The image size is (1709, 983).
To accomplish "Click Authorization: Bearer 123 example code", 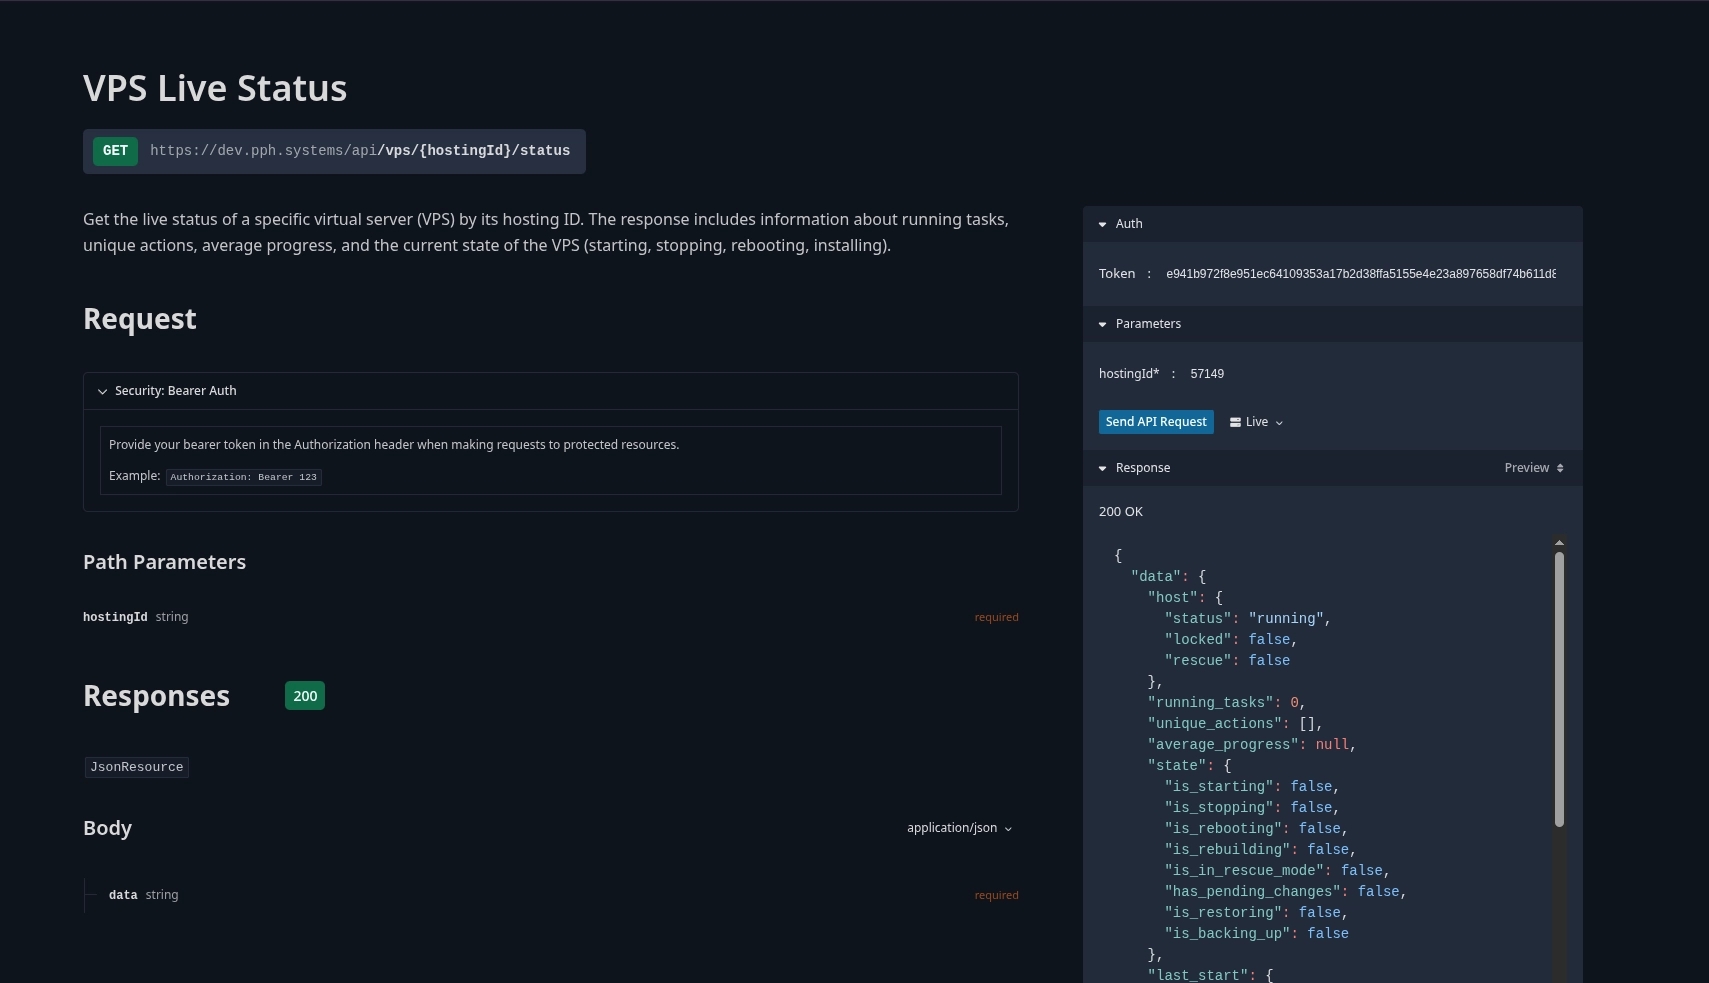I will pyautogui.click(x=244, y=477).
